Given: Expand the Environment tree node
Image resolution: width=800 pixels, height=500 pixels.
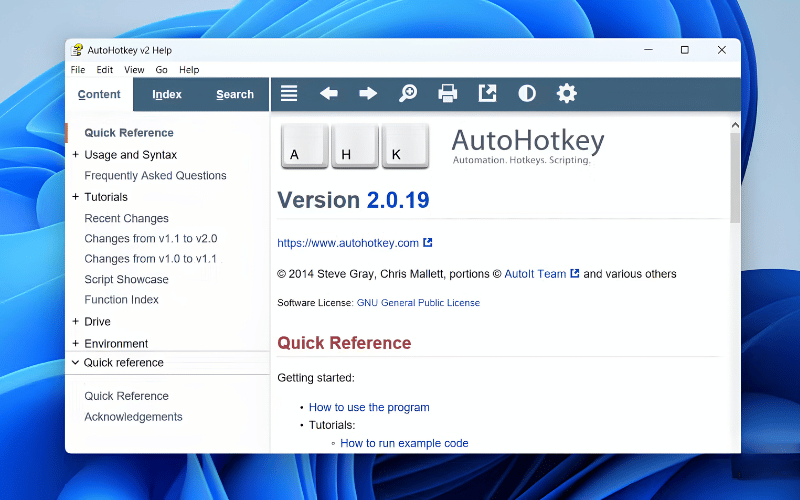Looking at the screenshot, I should pos(76,343).
